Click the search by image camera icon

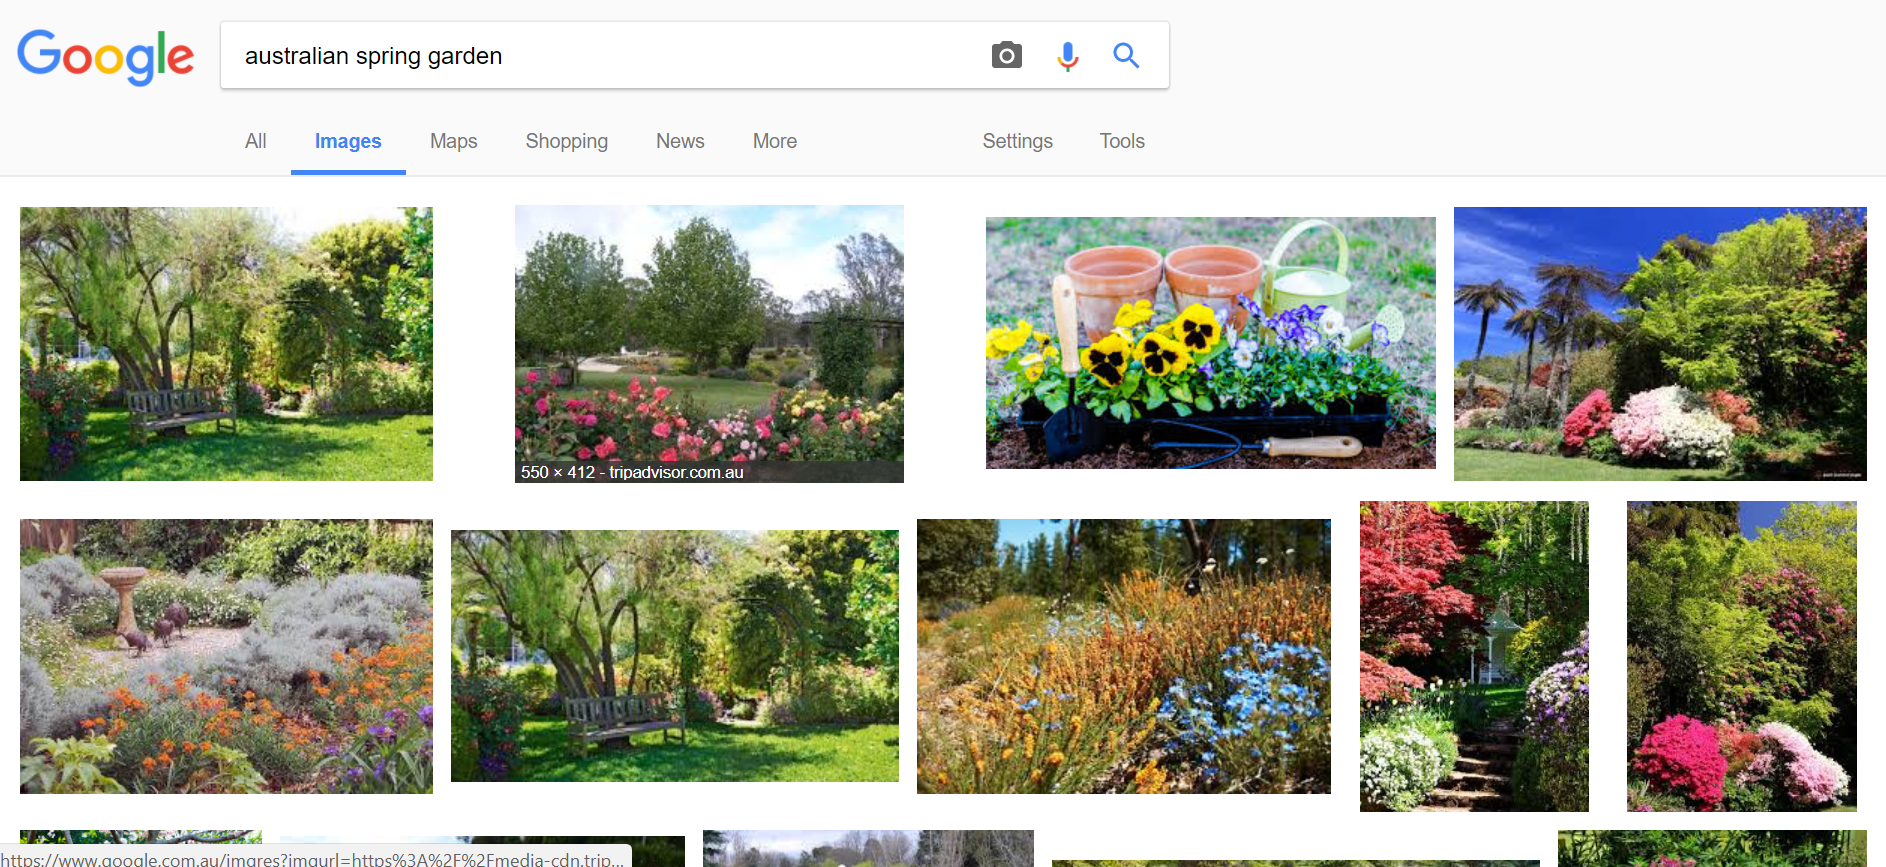(x=1006, y=56)
